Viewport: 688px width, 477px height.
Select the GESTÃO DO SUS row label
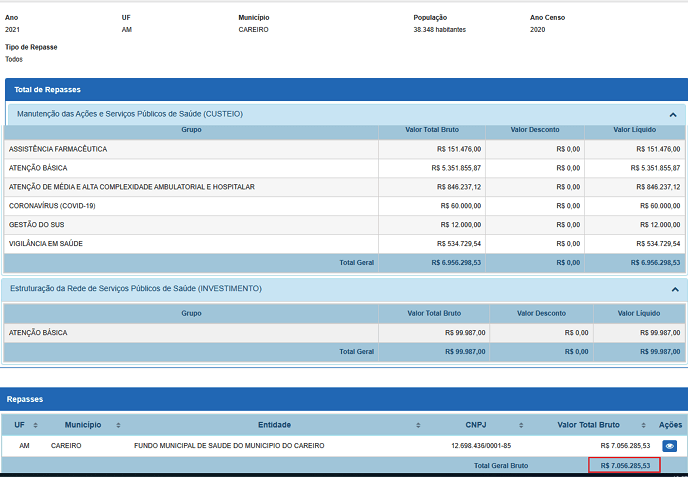pos(36,225)
